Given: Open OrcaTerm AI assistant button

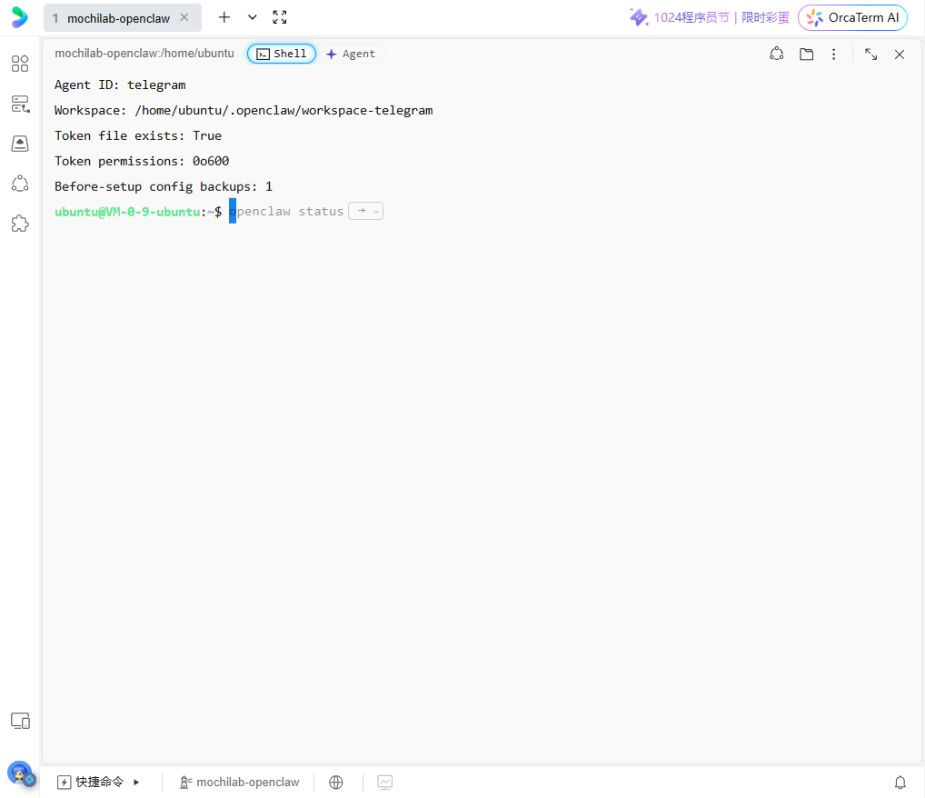Looking at the screenshot, I should tap(852, 18).
